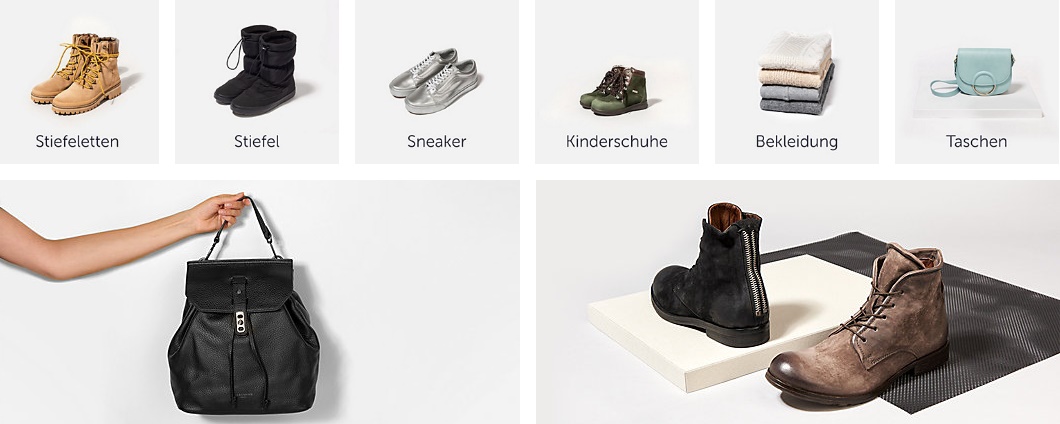Click the tan lace-up boots image
Screen dimensions: 1060x424
point(76,73)
